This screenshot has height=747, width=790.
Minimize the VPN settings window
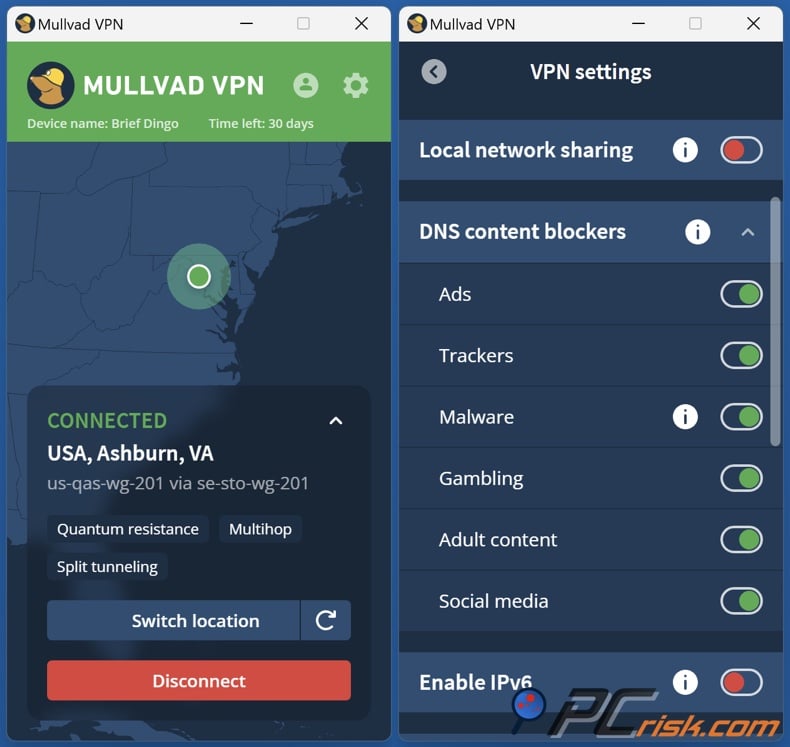coord(638,24)
